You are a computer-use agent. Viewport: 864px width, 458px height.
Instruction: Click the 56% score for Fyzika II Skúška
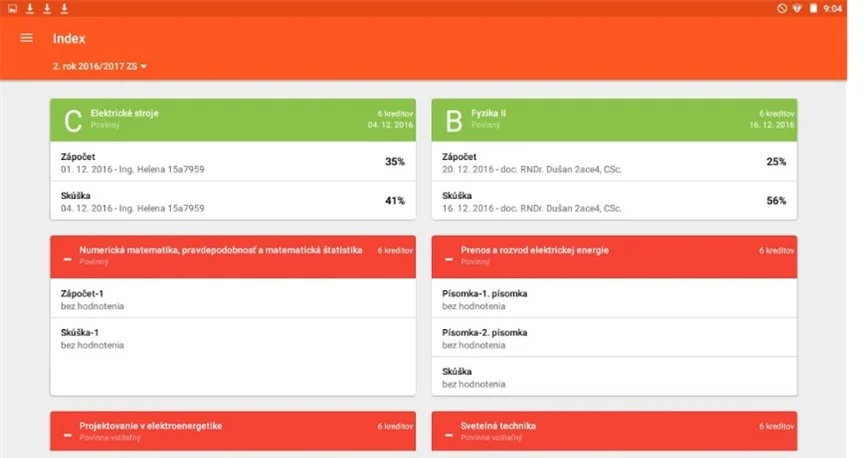[x=776, y=201]
